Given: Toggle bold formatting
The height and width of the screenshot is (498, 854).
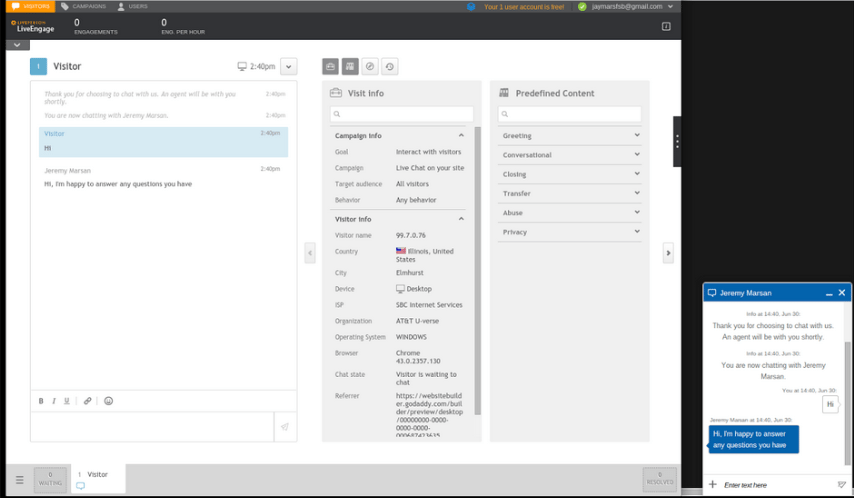Looking at the screenshot, I should [x=41, y=401].
